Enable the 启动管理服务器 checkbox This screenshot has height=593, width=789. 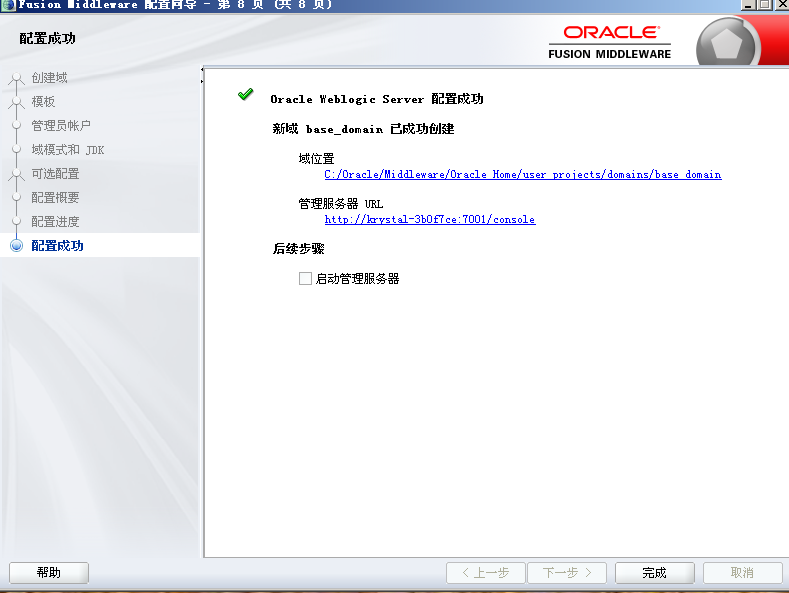(305, 278)
